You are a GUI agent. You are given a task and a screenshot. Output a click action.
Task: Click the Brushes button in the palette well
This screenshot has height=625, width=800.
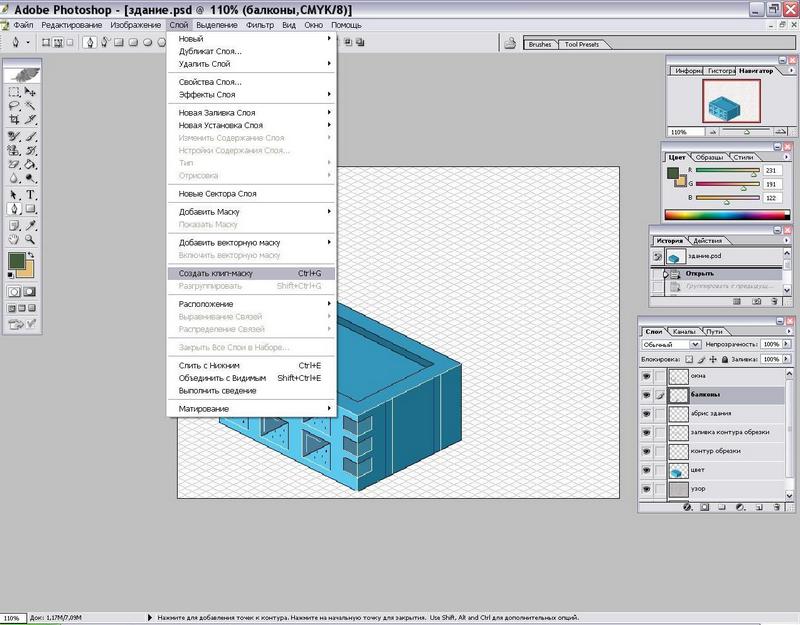539,44
